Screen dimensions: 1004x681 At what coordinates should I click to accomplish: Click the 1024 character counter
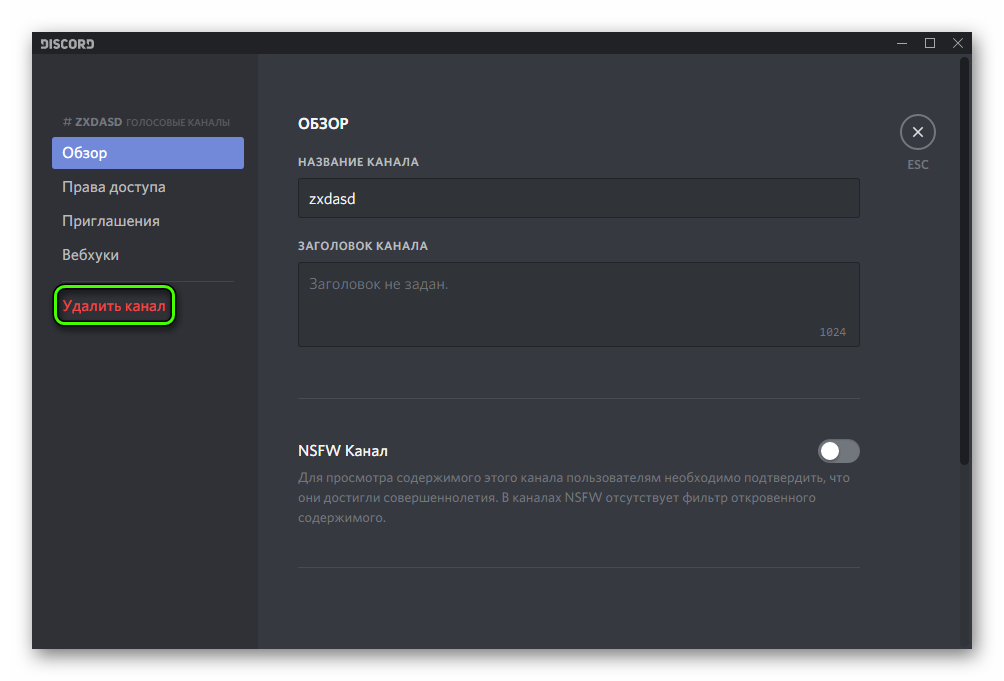832,332
